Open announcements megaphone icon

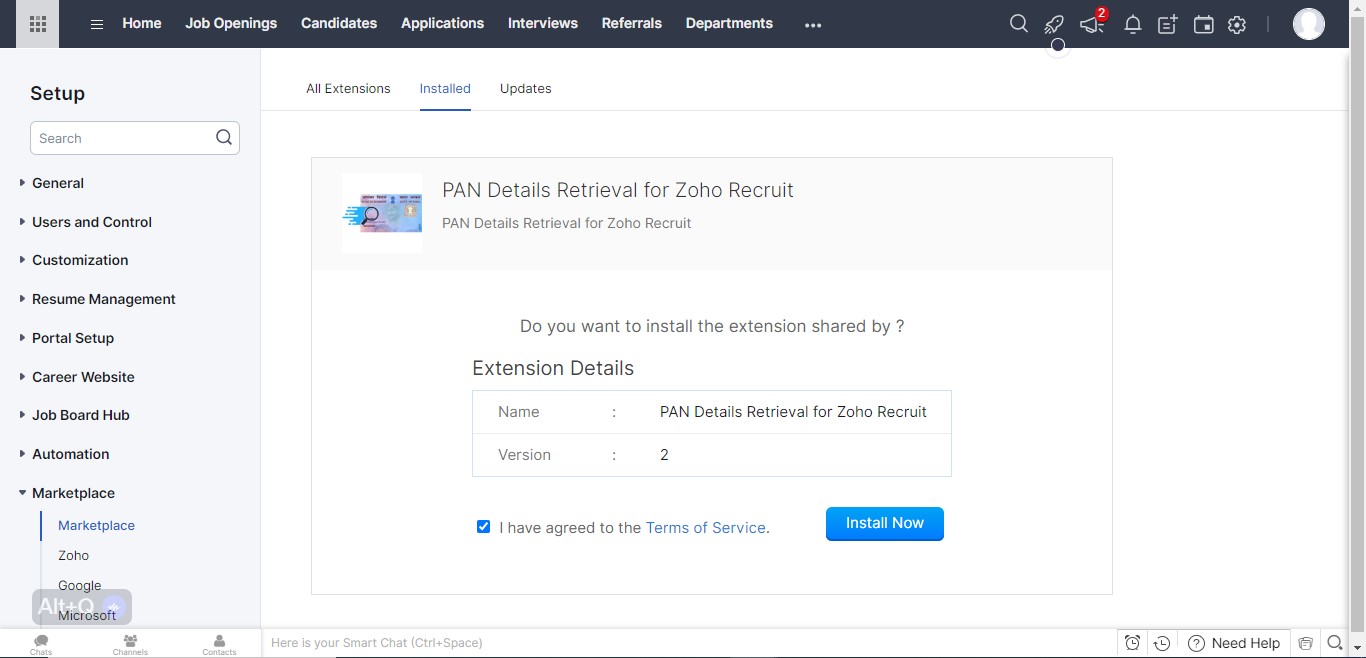pyautogui.click(x=1091, y=25)
